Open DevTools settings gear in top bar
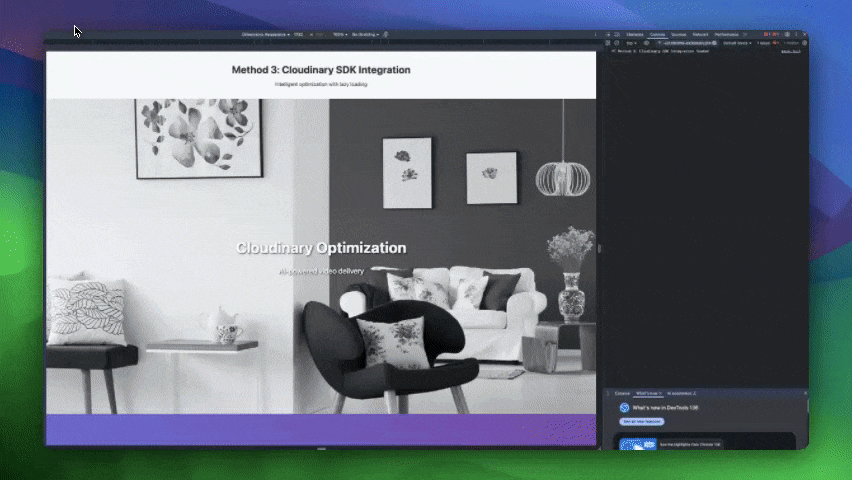This screenshot has height=480, width=852. pos(787,35)
